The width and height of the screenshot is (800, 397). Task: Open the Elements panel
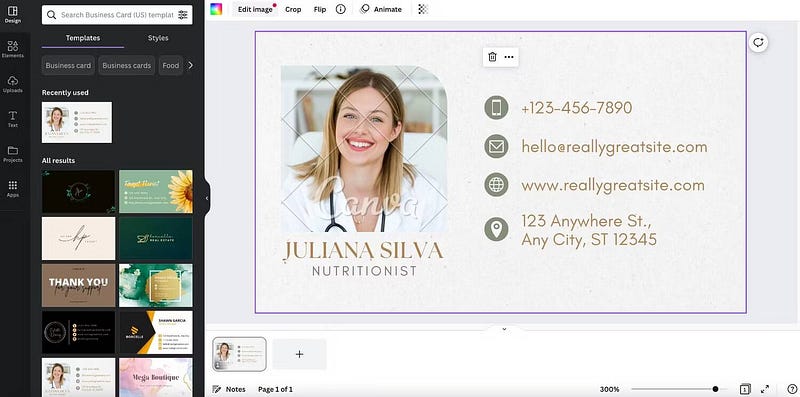pyautogui.click(x=13, y=49)
